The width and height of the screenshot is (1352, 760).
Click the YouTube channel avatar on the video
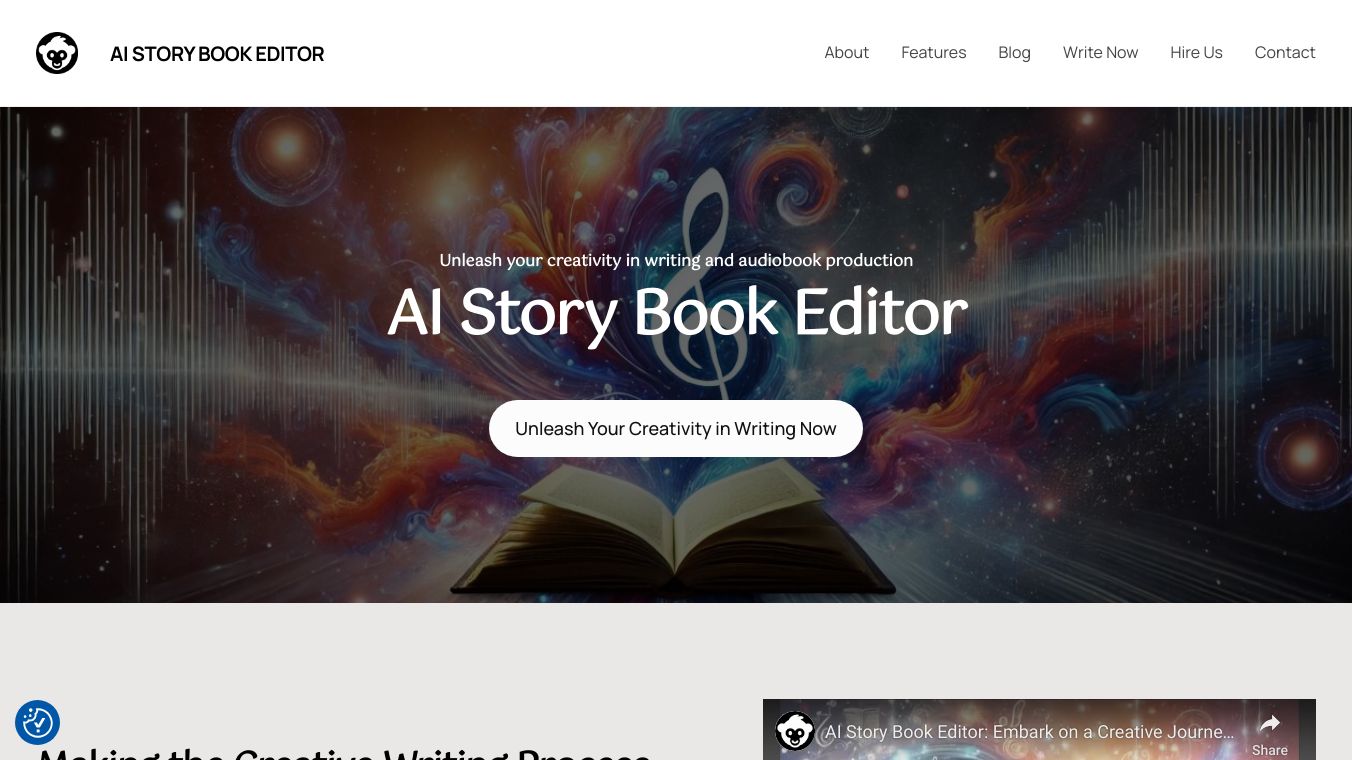click(x=795, y=731)
